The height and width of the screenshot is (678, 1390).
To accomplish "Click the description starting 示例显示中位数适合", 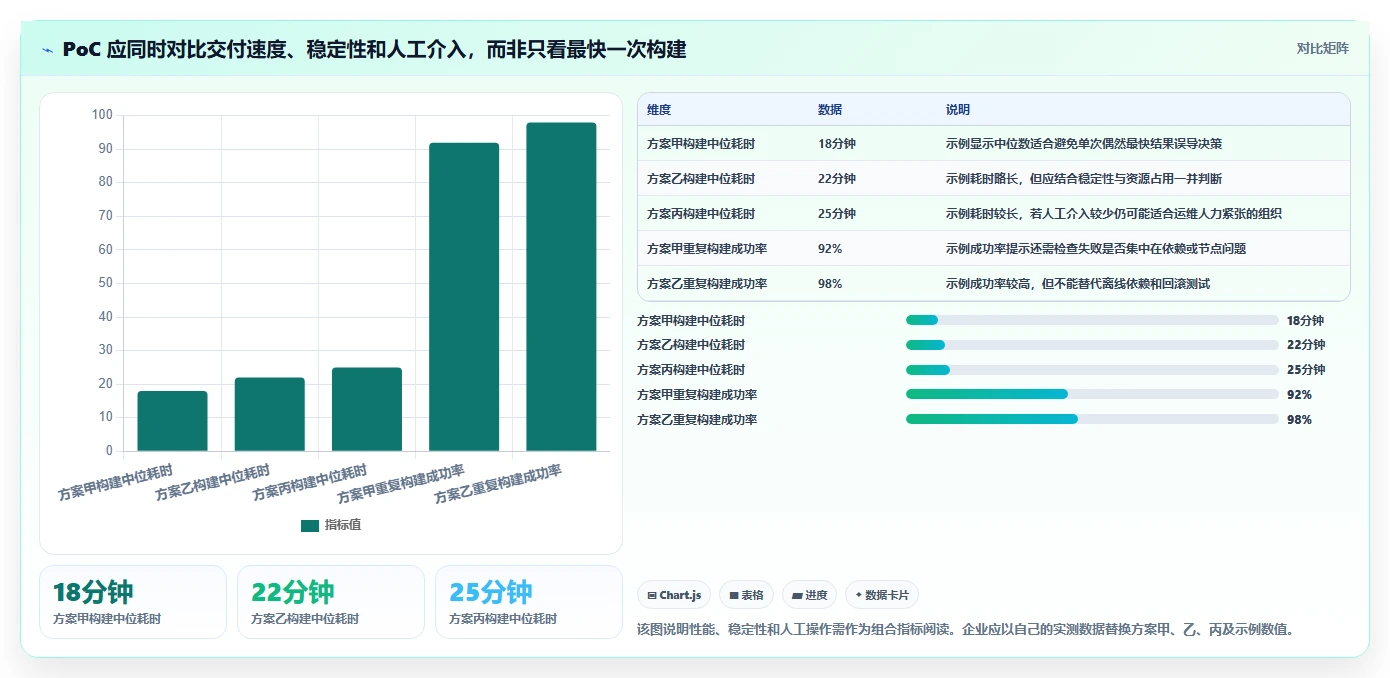I will pos(1084,144).
